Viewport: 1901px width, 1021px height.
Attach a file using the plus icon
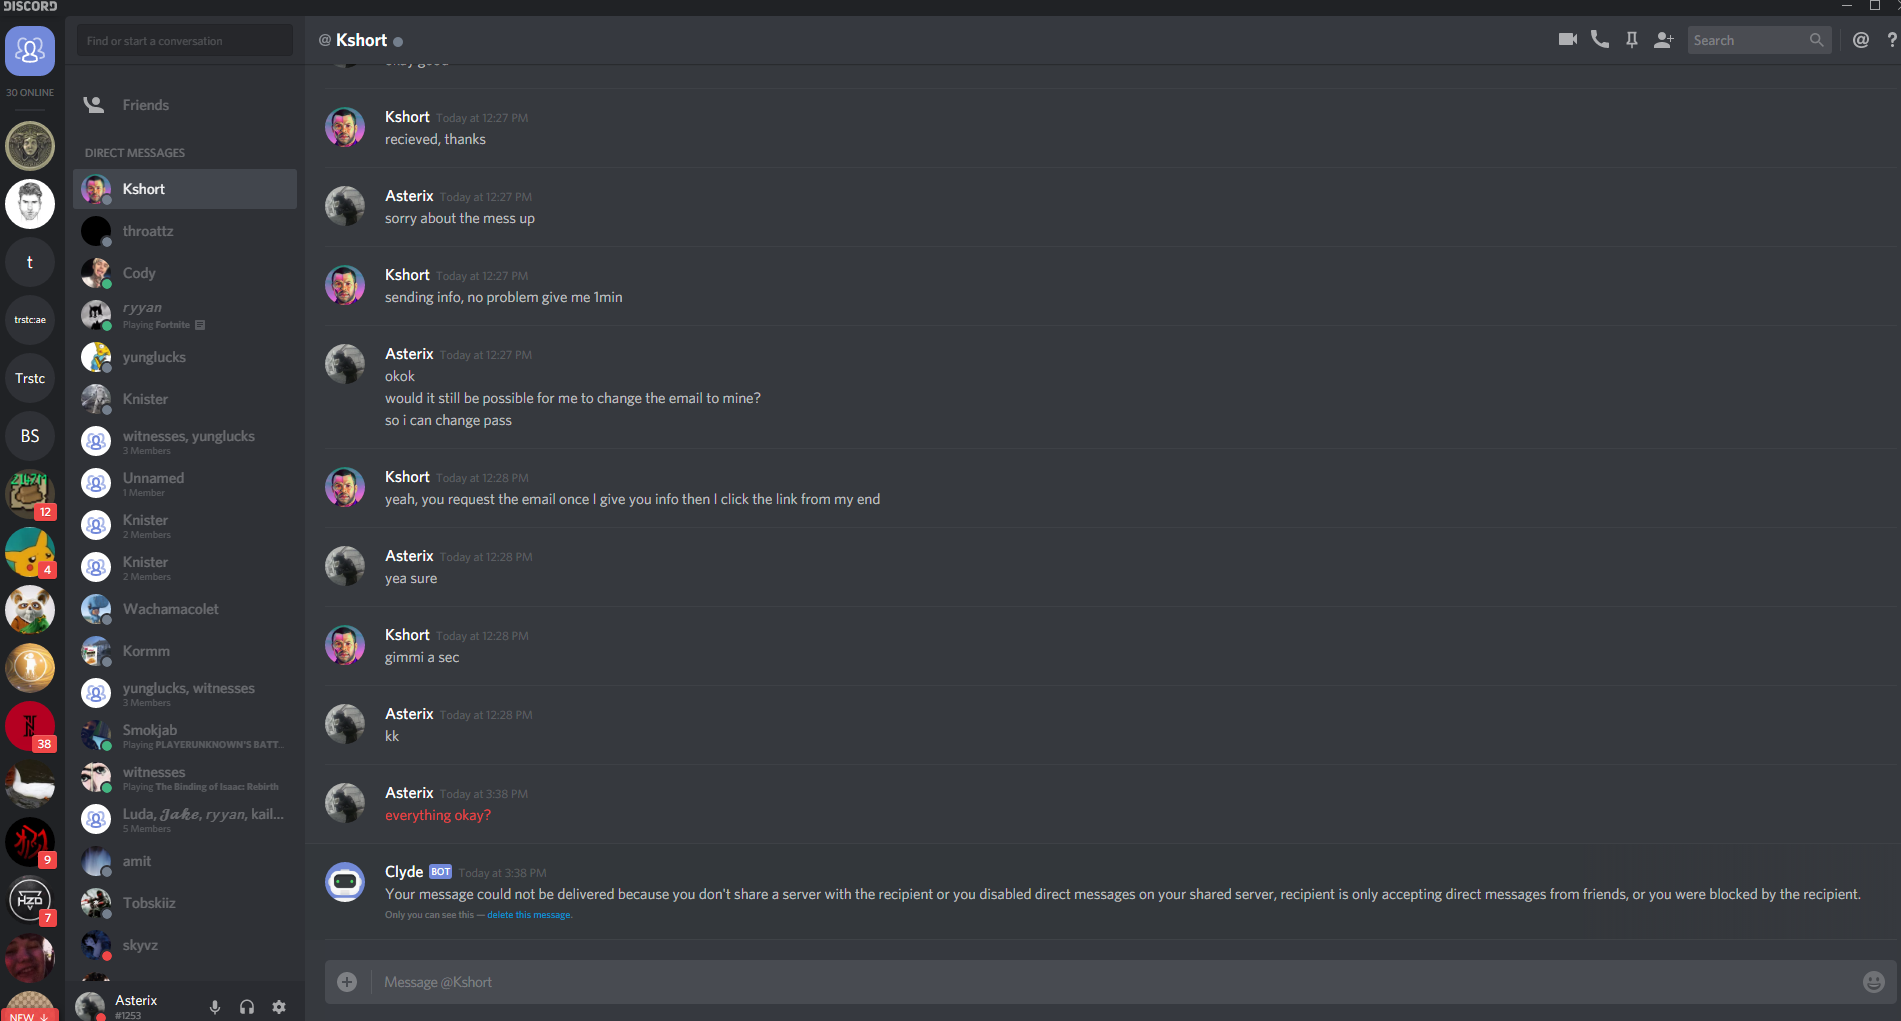click(347, 982)
